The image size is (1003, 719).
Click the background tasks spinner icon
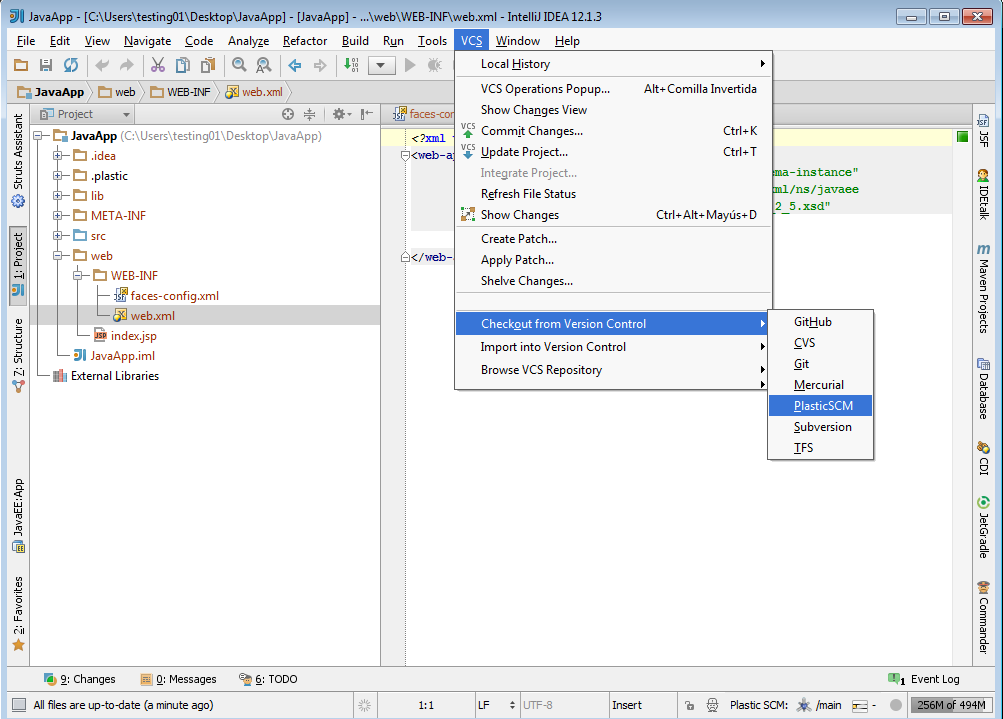365,706
